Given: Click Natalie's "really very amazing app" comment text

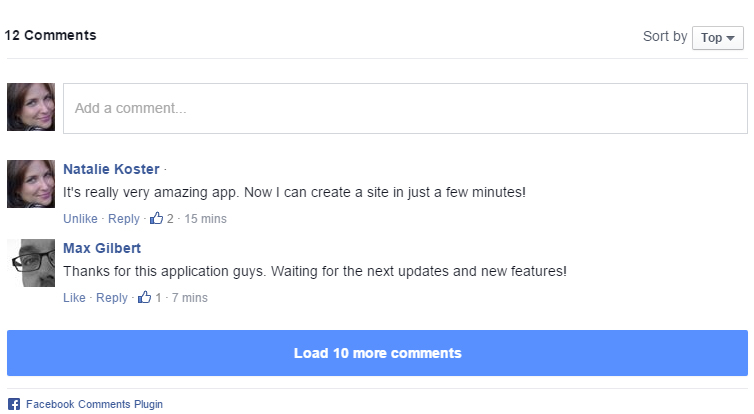Looking at the screenshot, I should pos(294,192).
